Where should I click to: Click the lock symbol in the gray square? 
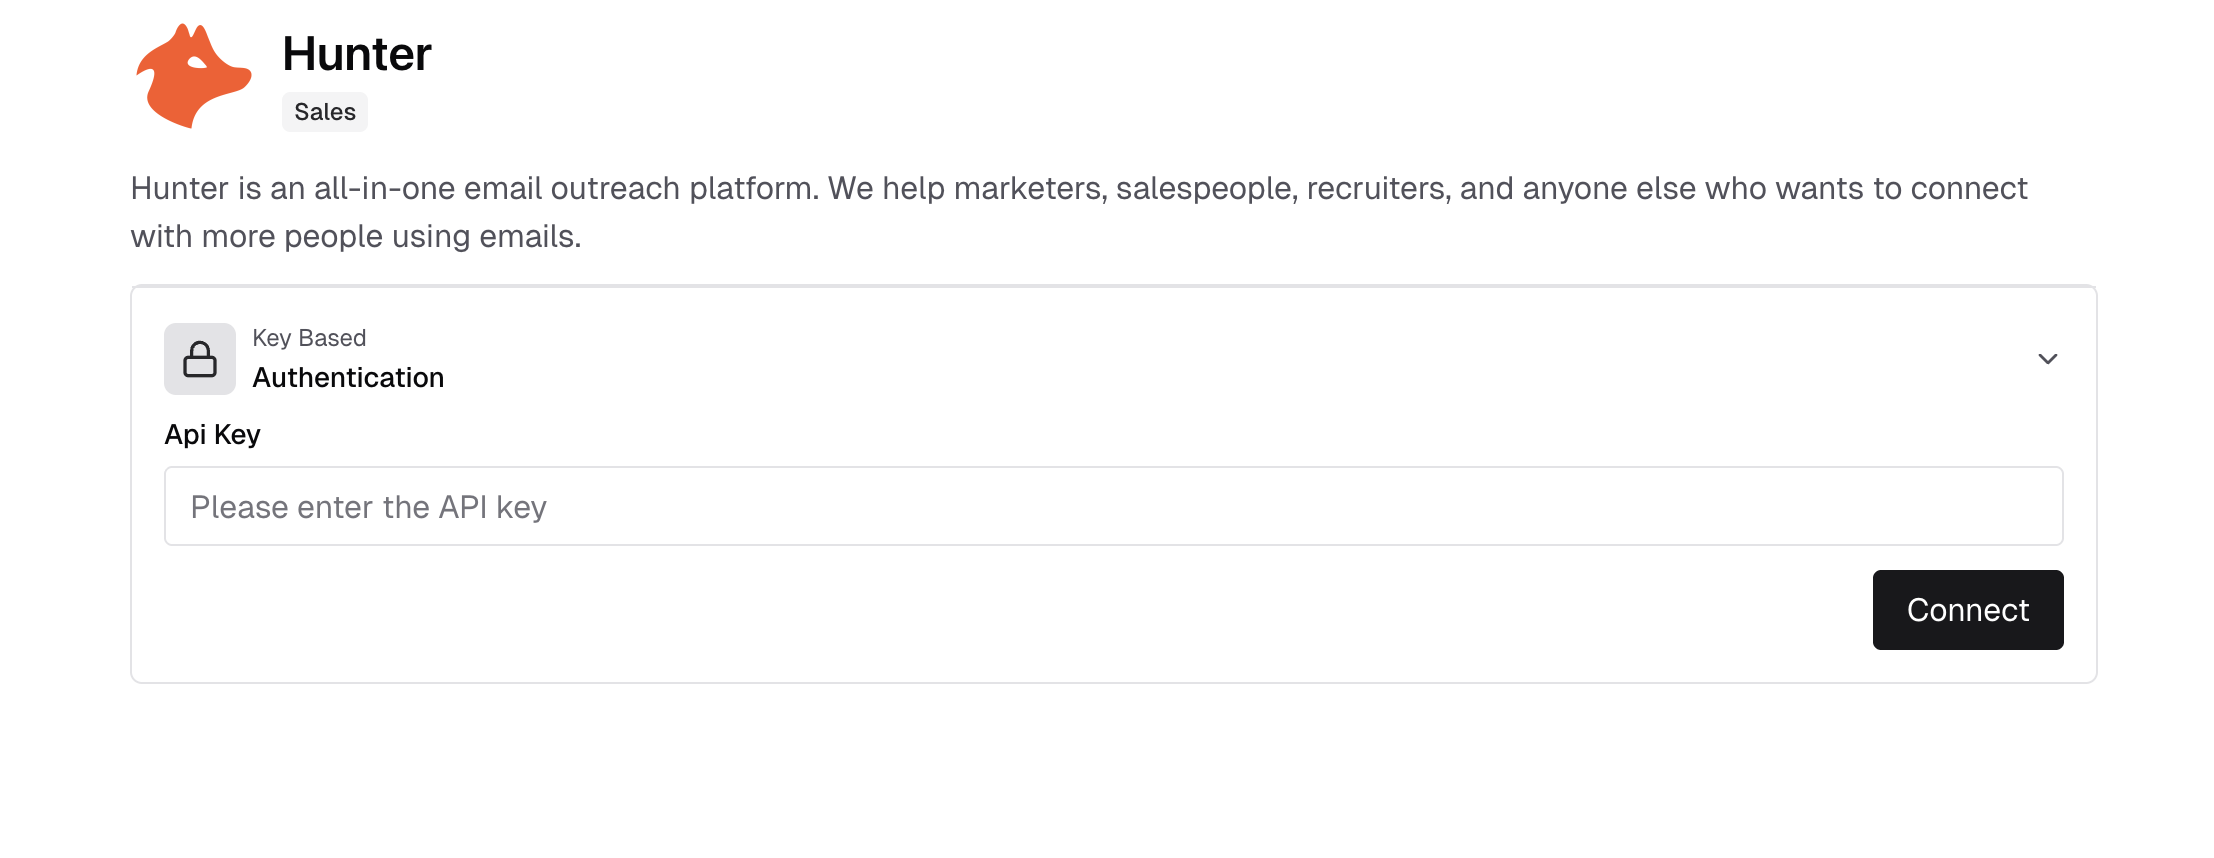coord(199,358)
